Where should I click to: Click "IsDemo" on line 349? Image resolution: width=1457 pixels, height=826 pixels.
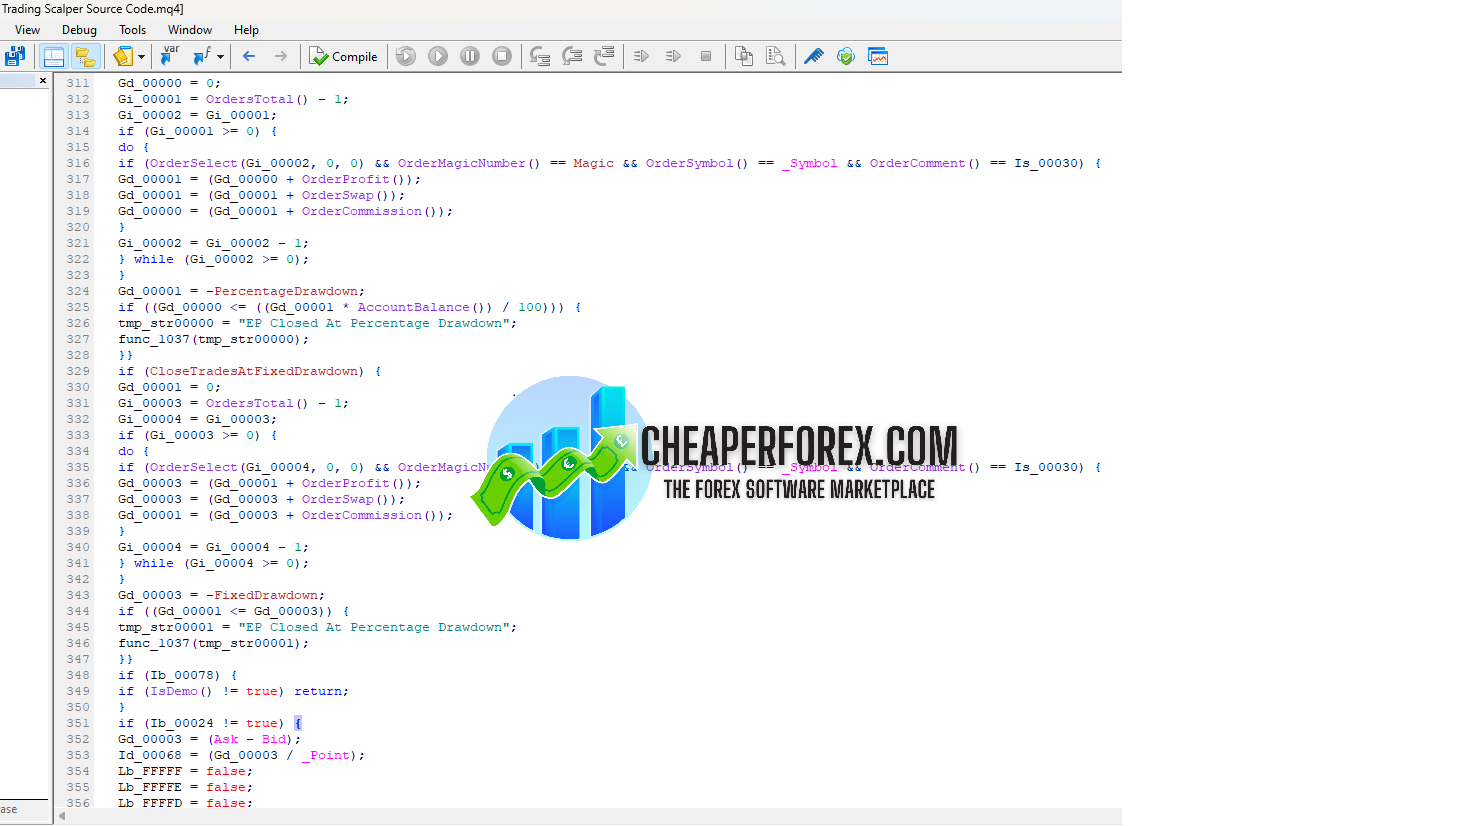(174, 691)
